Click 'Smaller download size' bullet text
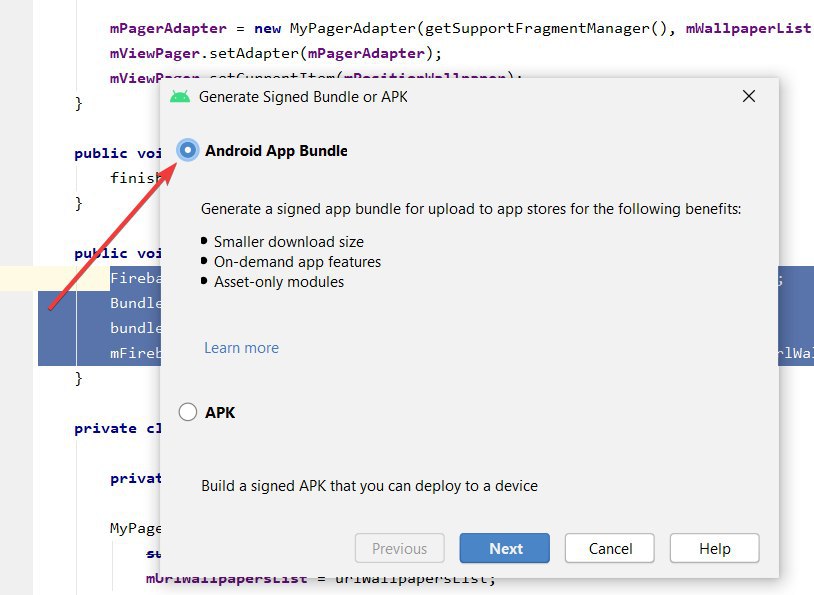Image resolution: width=814 pixels, height=595 pixels. [x=289, y=242]
